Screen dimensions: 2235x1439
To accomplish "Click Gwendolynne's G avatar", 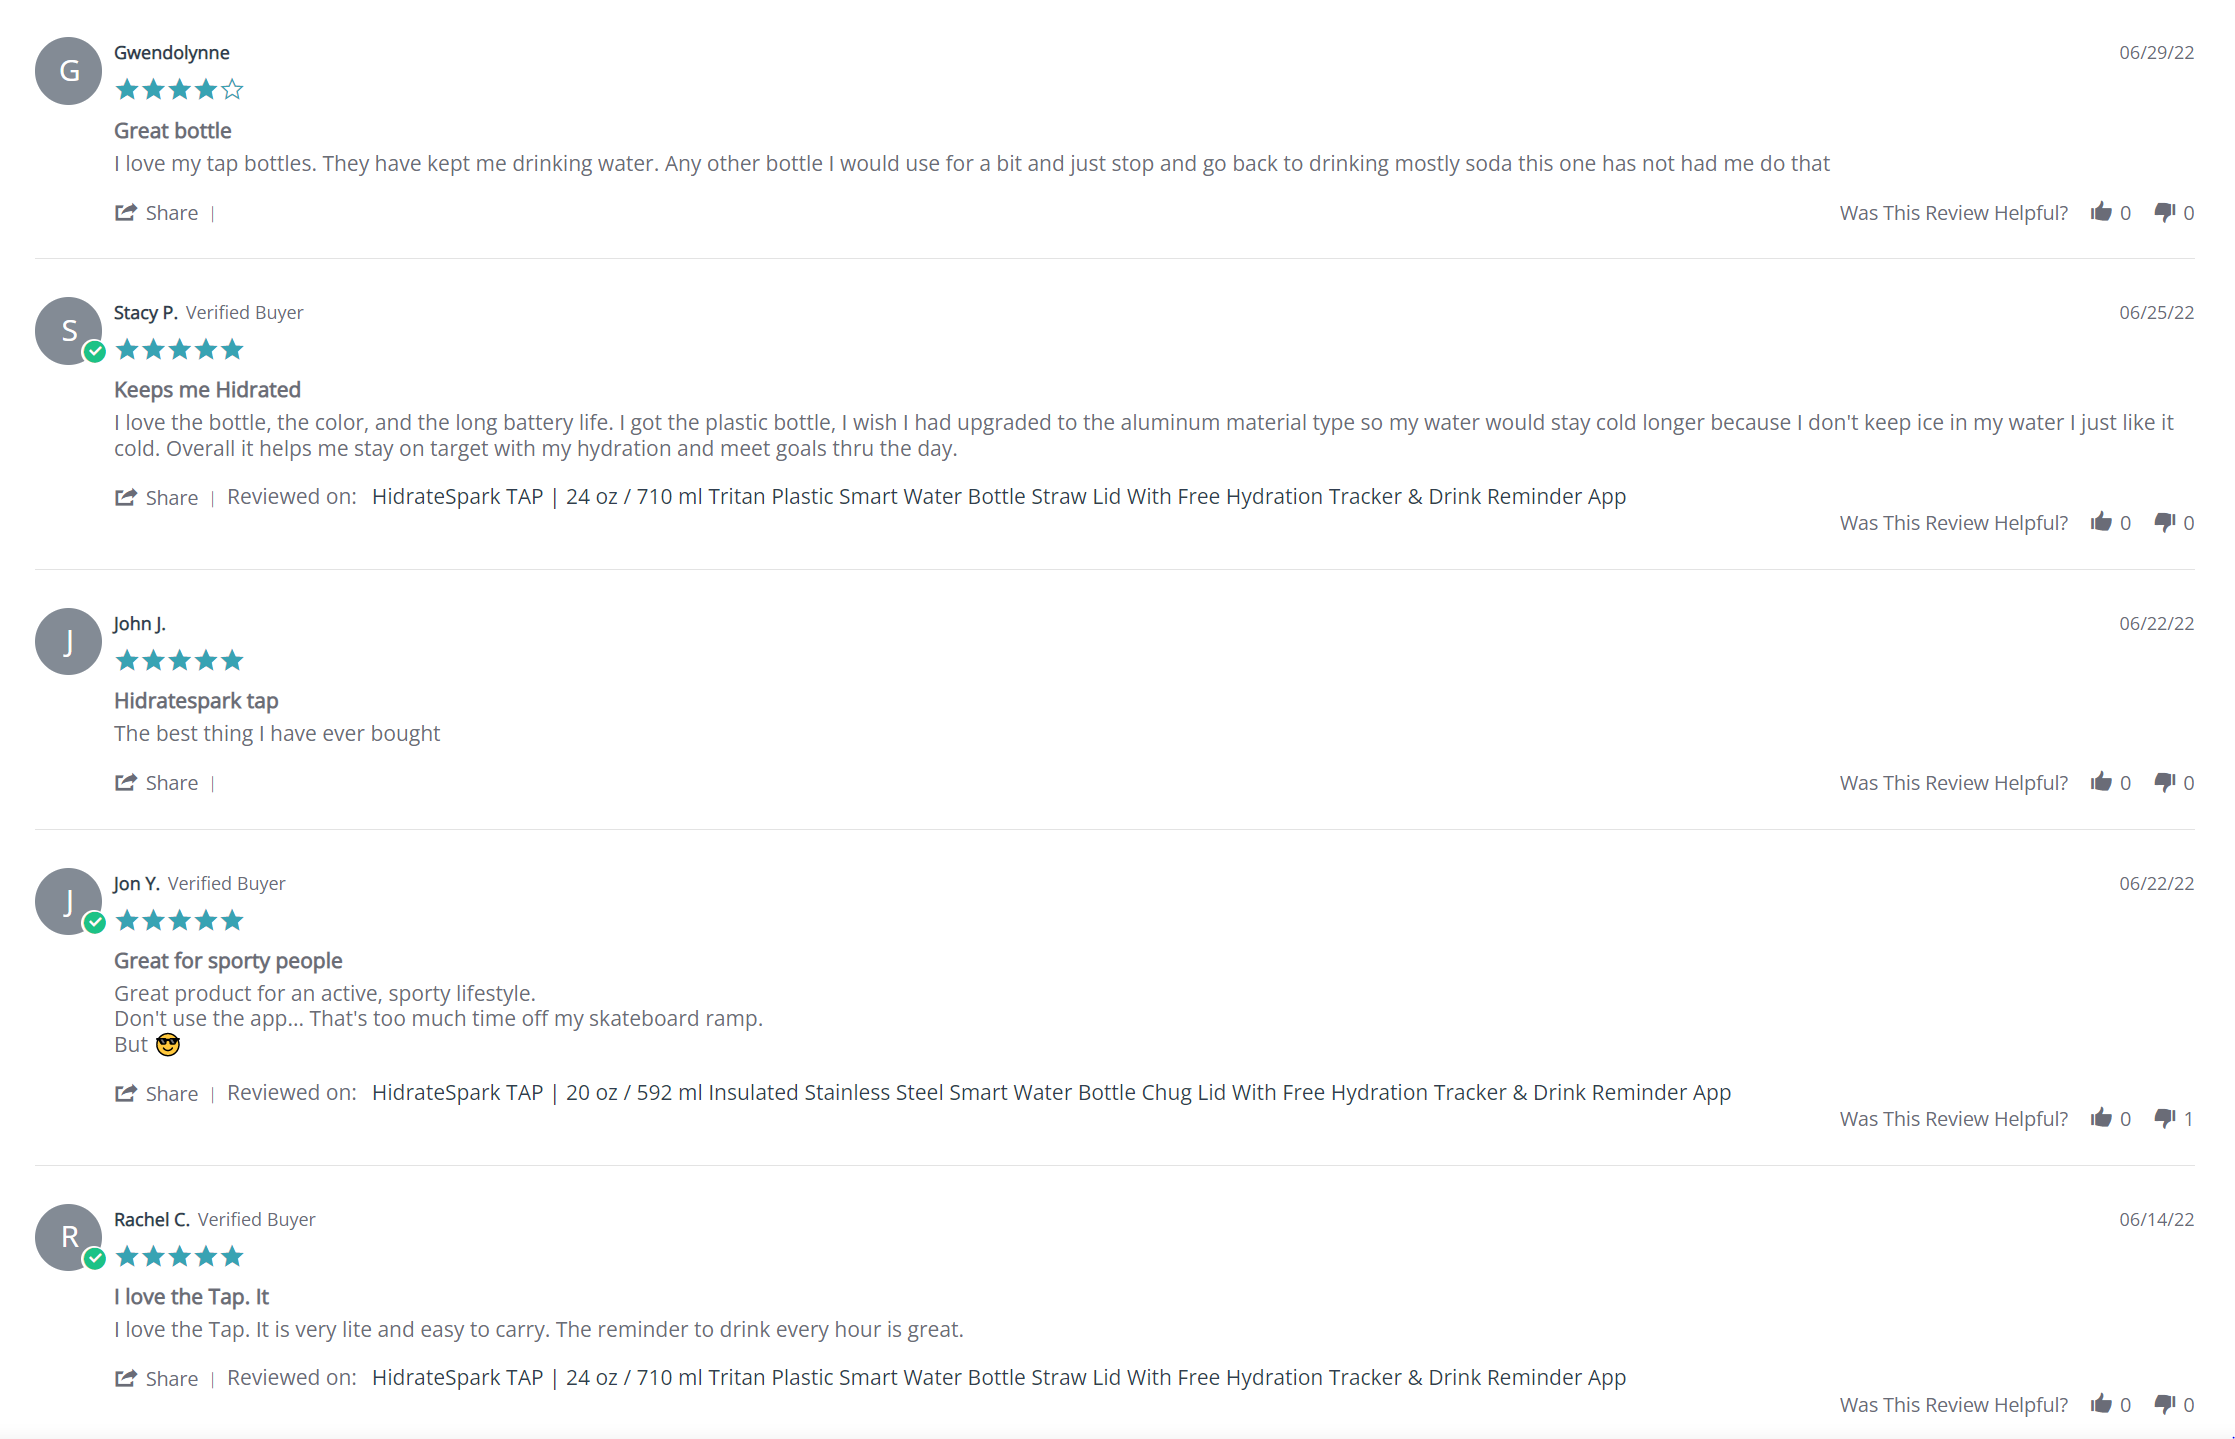I will tap(68, 71).
